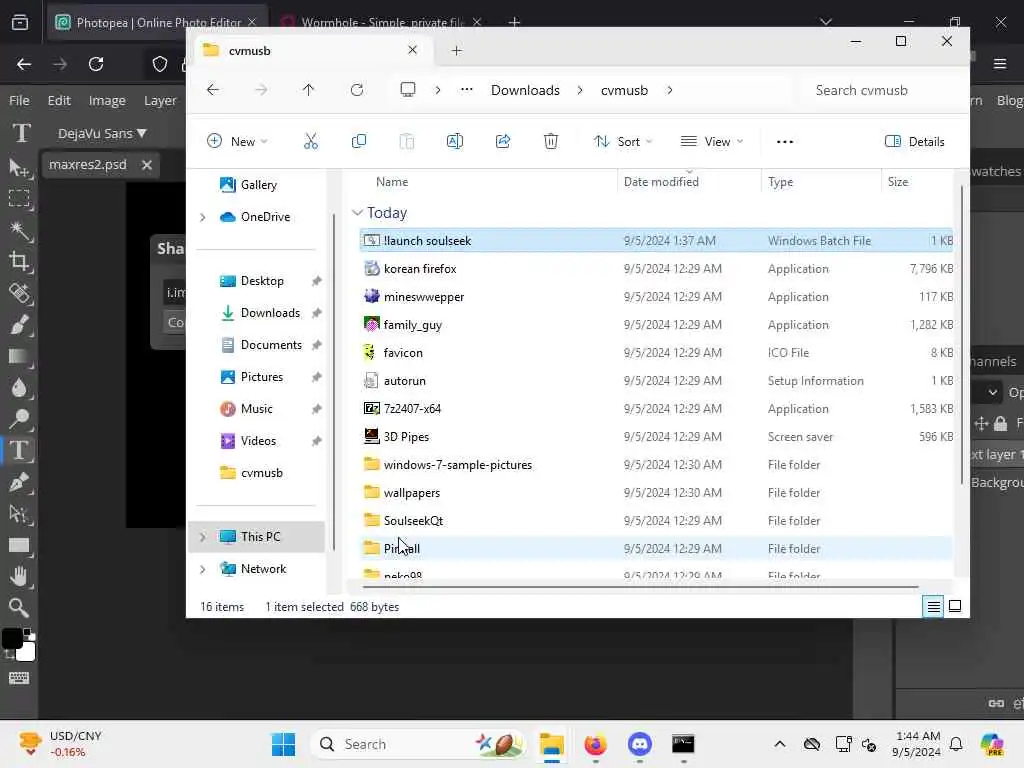Show hidden system tray icons
The image size is (1024, 768).
780,744
